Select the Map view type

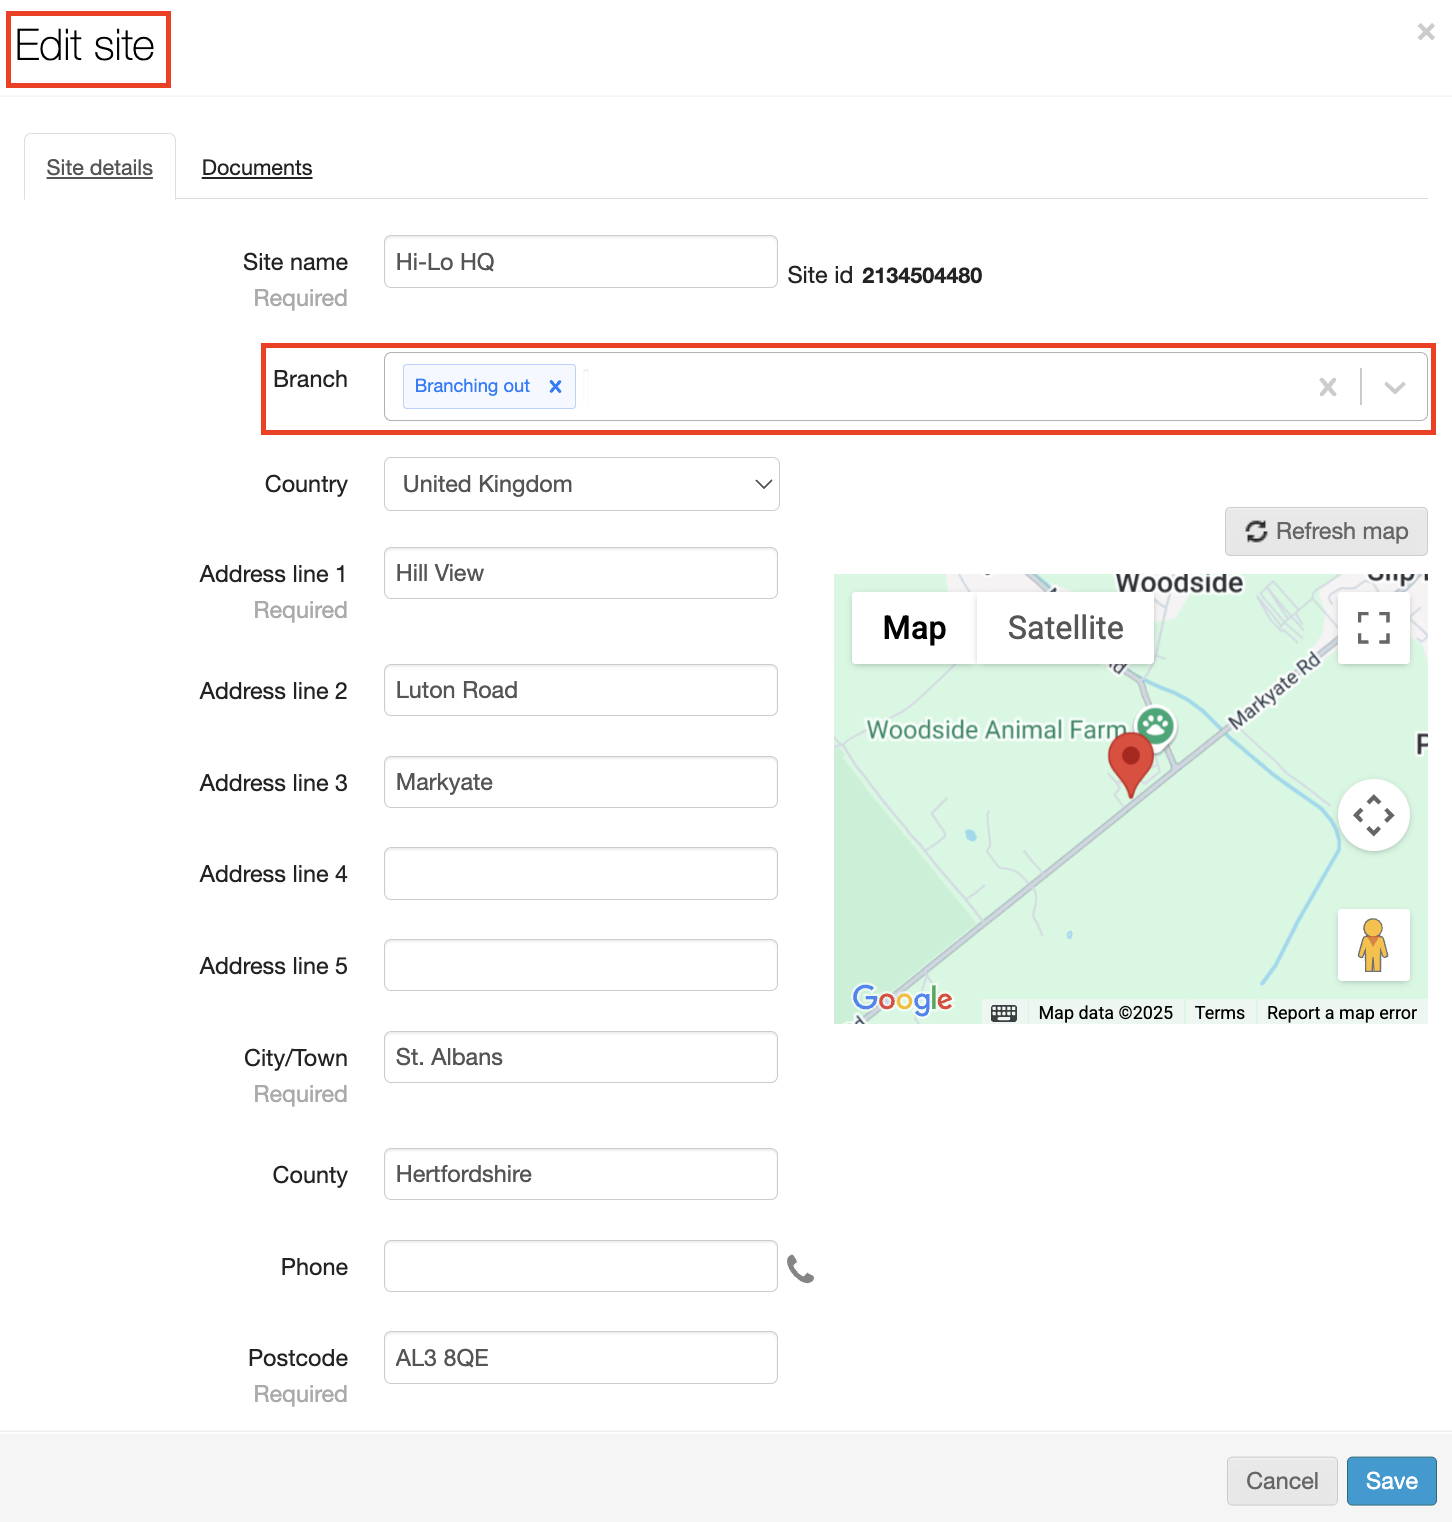pos(914,628)
